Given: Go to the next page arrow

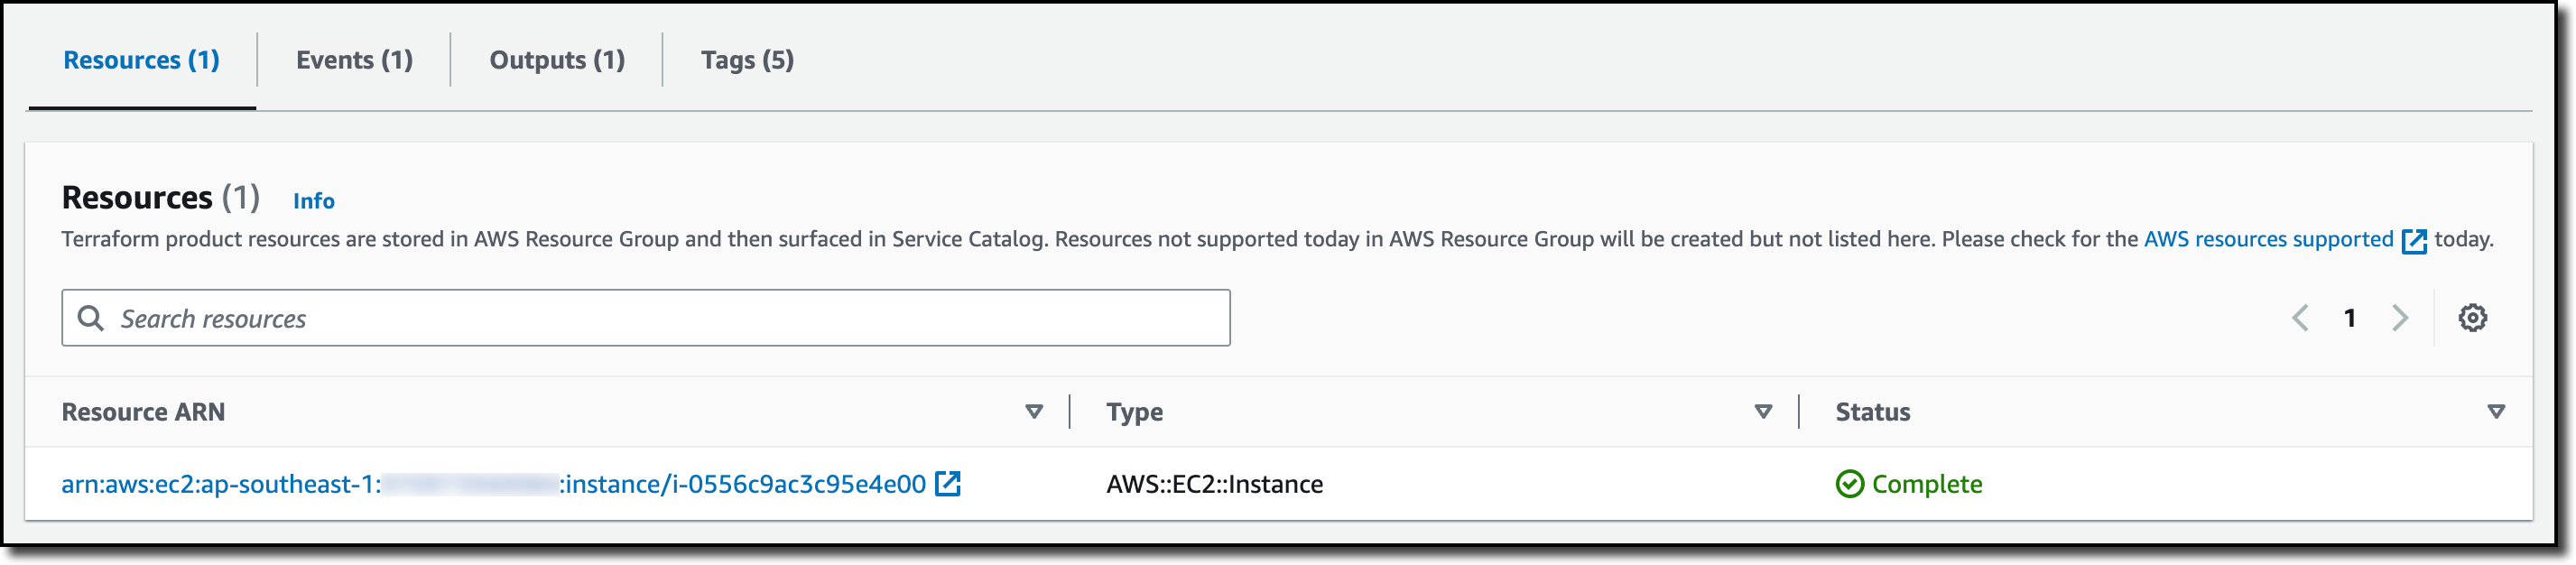Looking at the screenshot, I should tap(2399, 318).
